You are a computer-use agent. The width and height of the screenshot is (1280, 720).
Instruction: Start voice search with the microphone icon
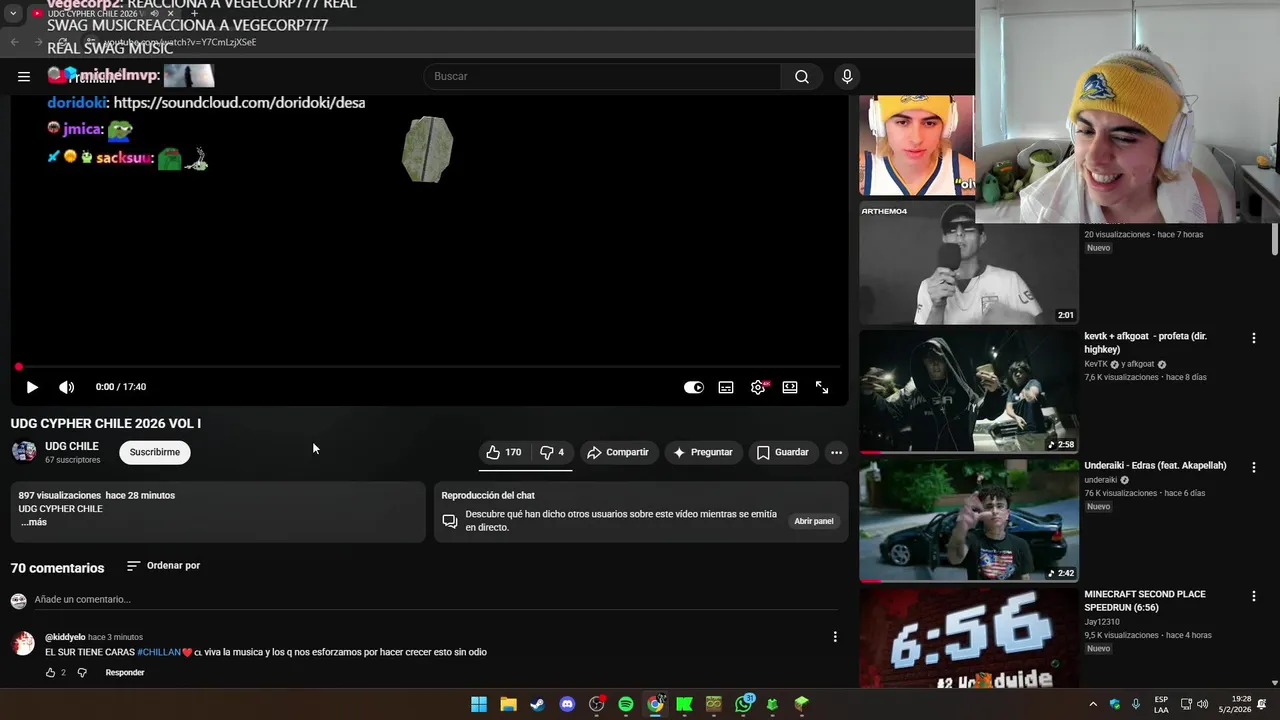(847, 77)
